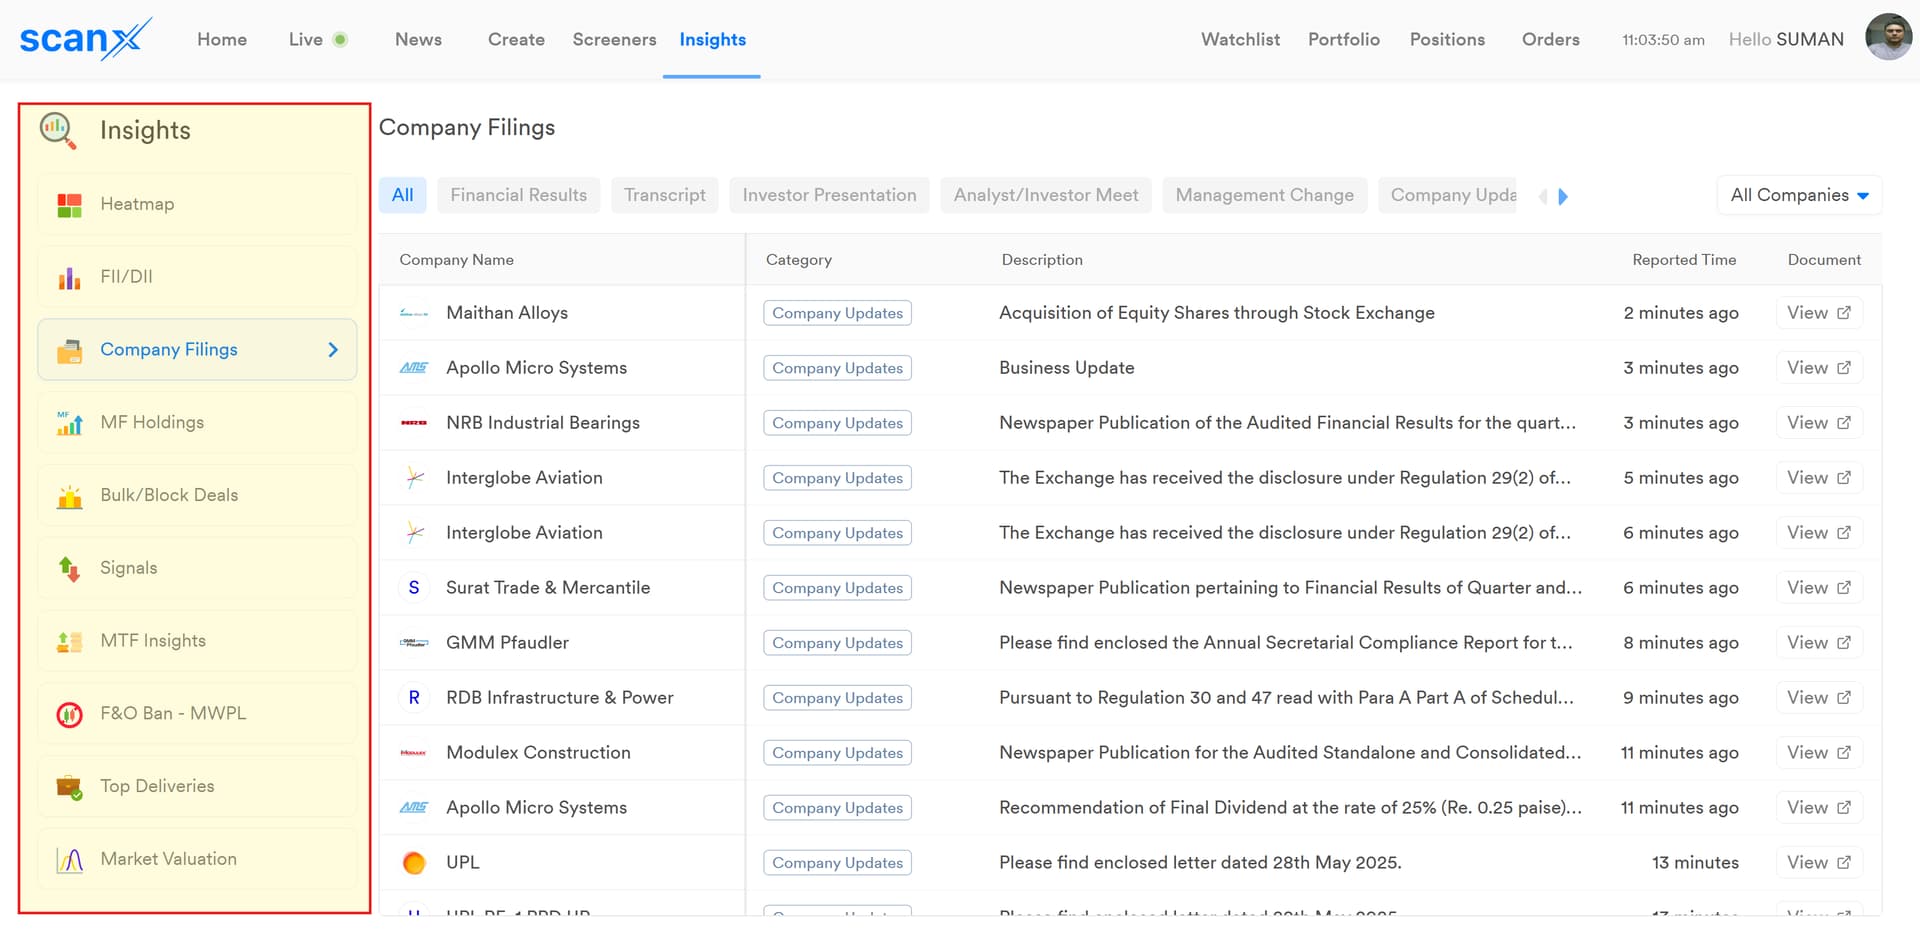Viewport: 1920px width, 945px height.
Task: Click Company Updates tag in Maithan Alloys row
Action: [x=837, y=313]
